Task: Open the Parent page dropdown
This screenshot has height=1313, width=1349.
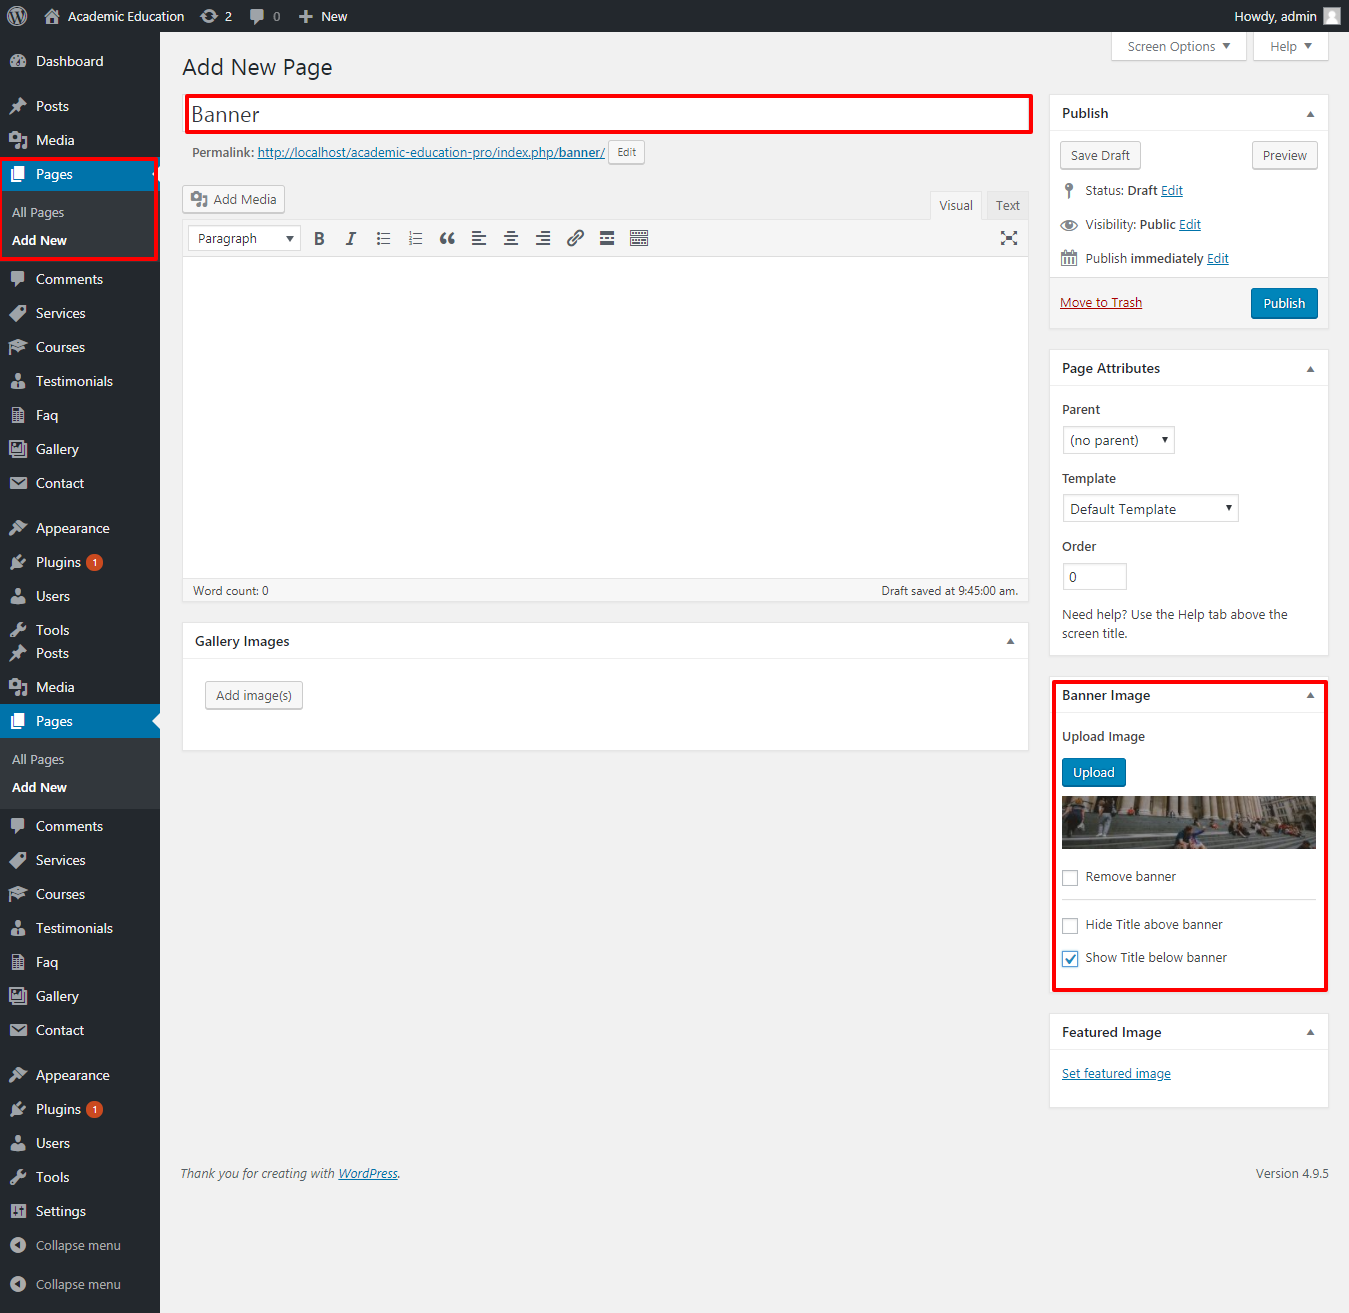Action: click(1118, 441)
